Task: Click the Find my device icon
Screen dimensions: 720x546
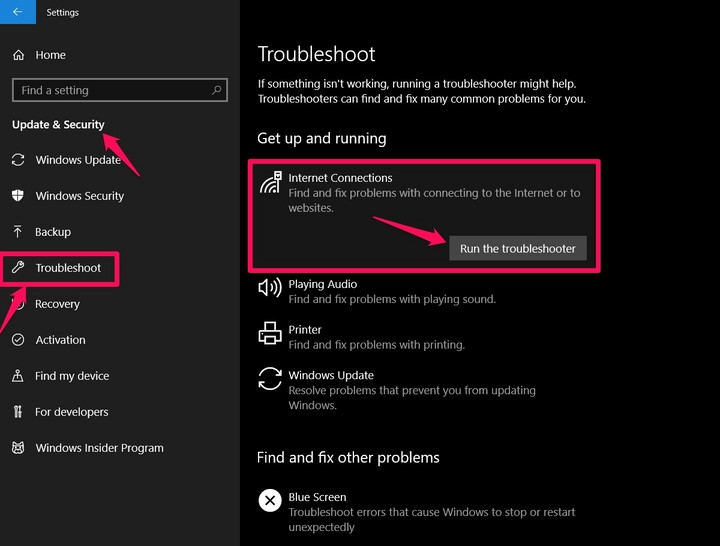Action: point(18,376)
